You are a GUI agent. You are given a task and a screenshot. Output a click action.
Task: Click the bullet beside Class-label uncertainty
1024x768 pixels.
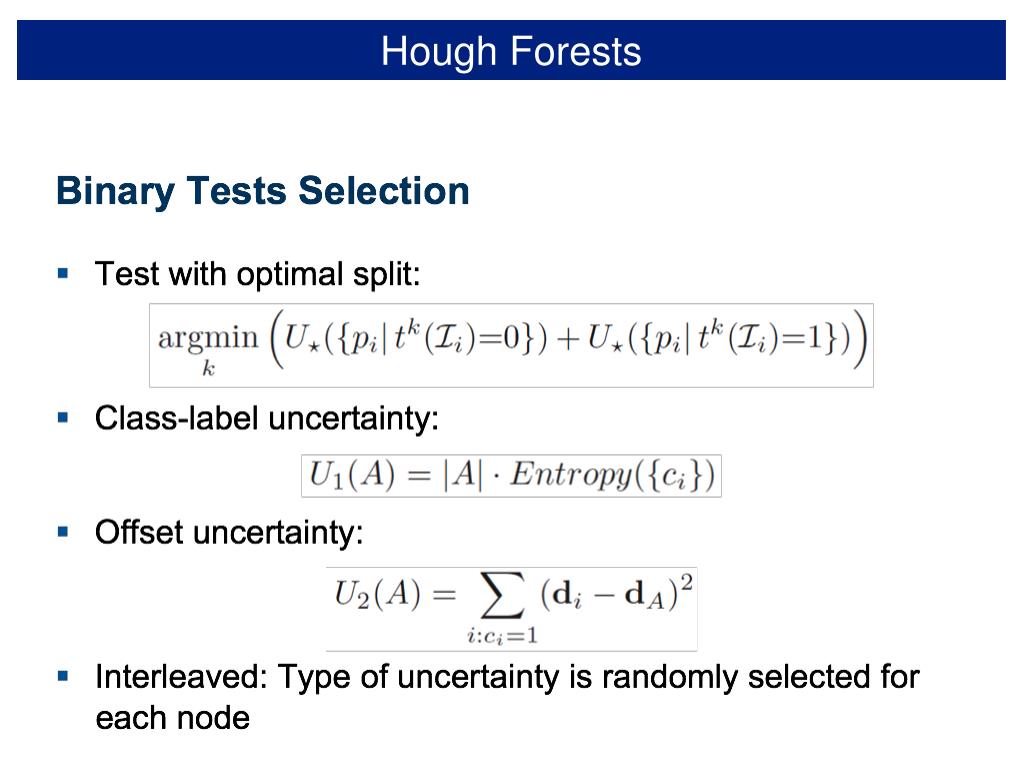coord(63,418)
